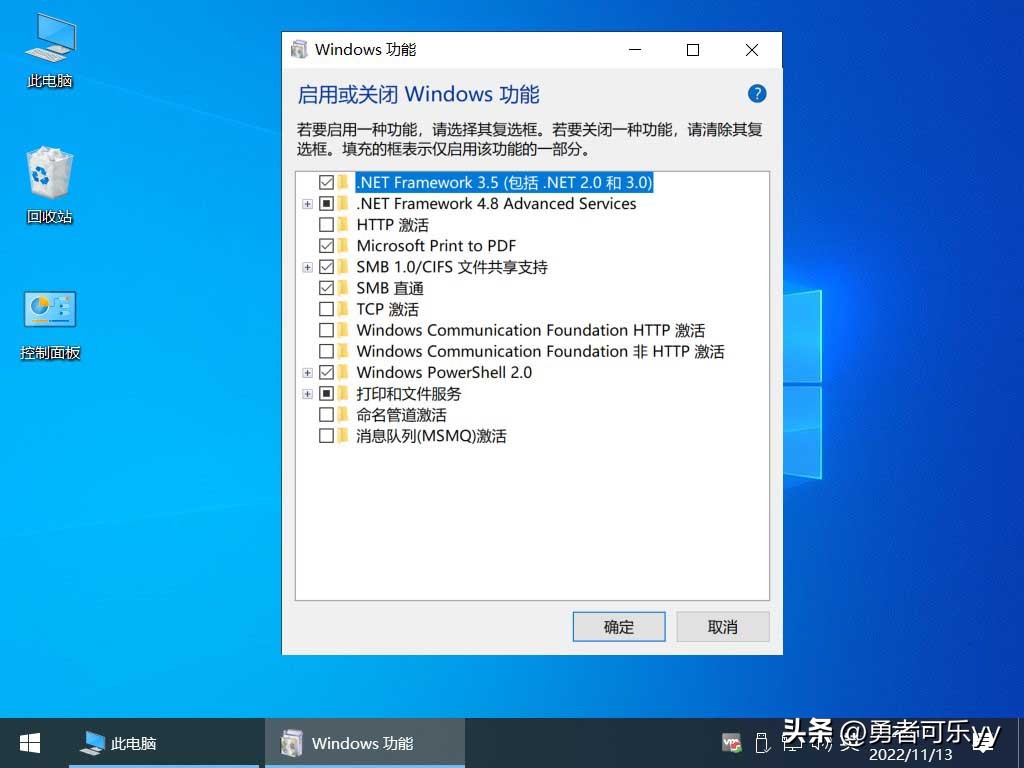The height and width of the screenshot is (768, 1024).
Task: Enable the TCP 激活 feature
Action: (x=327, y=309)
